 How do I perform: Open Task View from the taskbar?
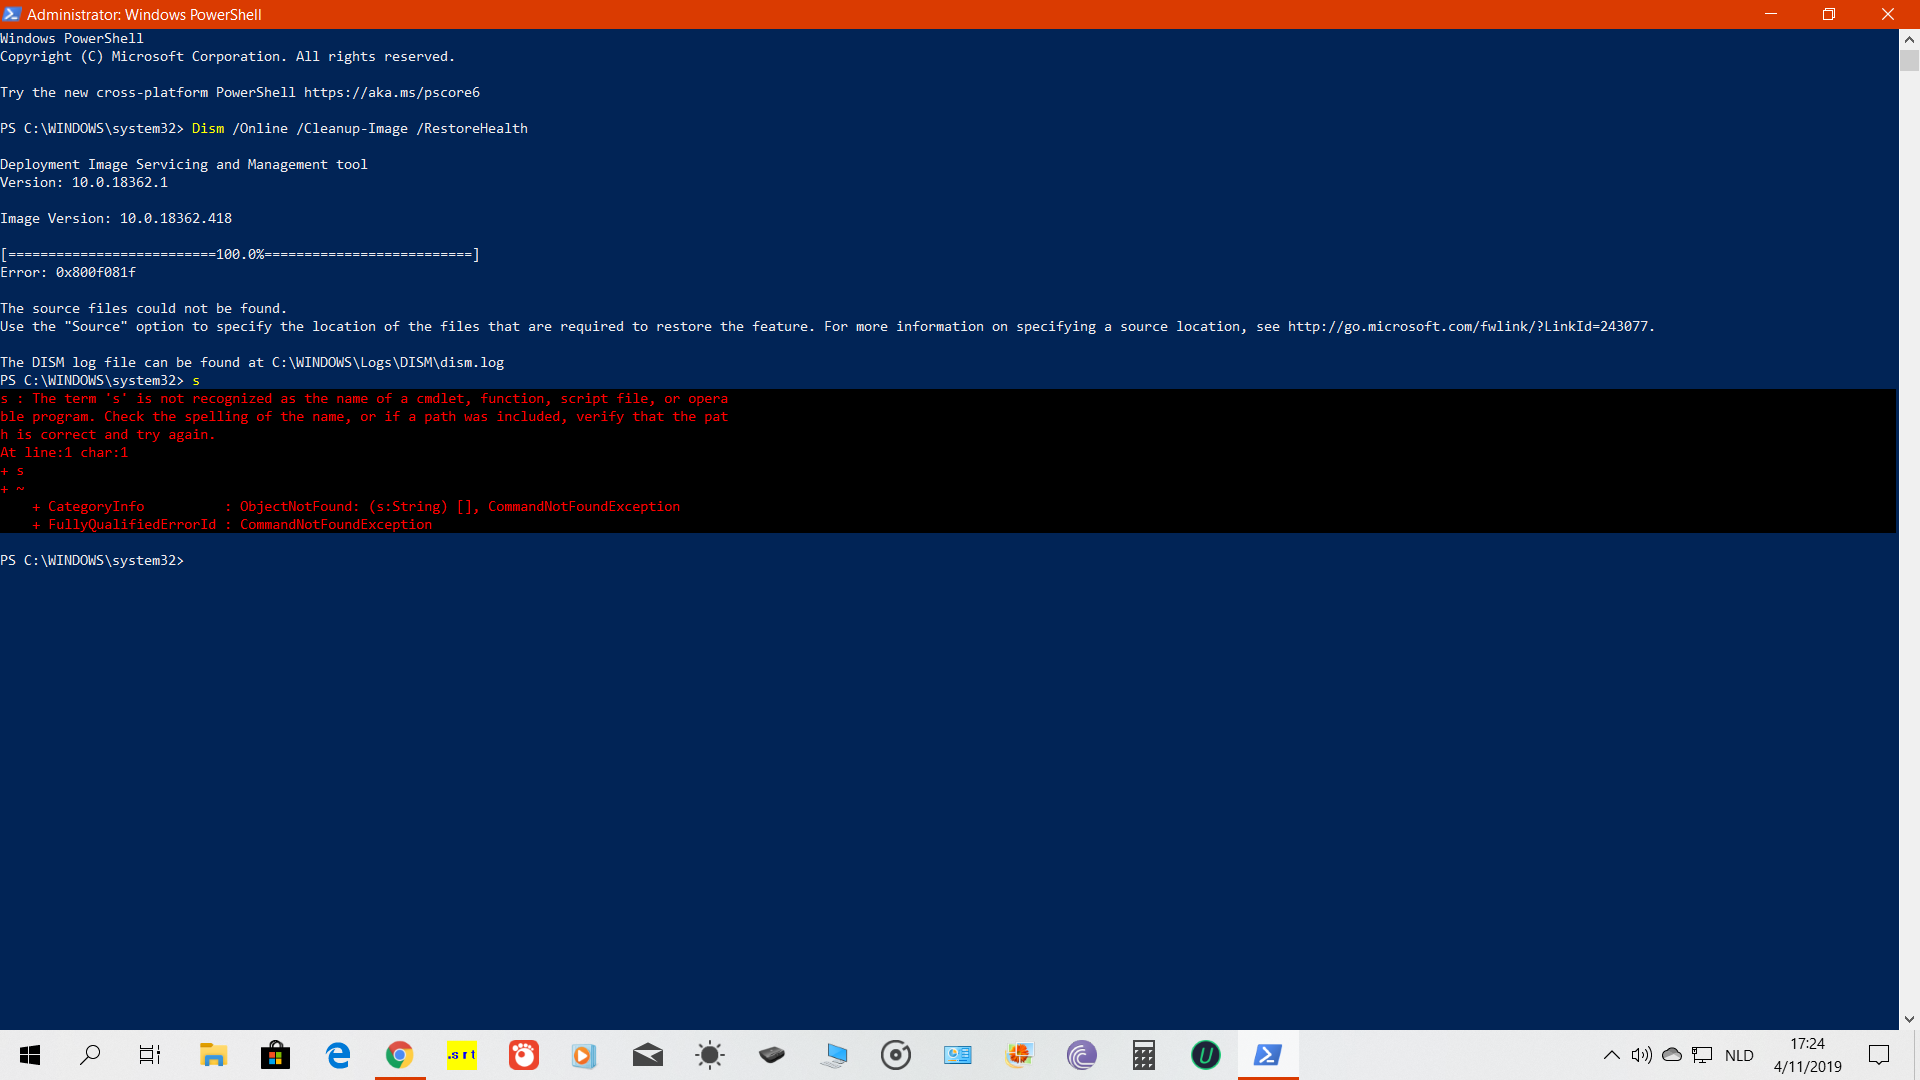(x=150, y=1055)
